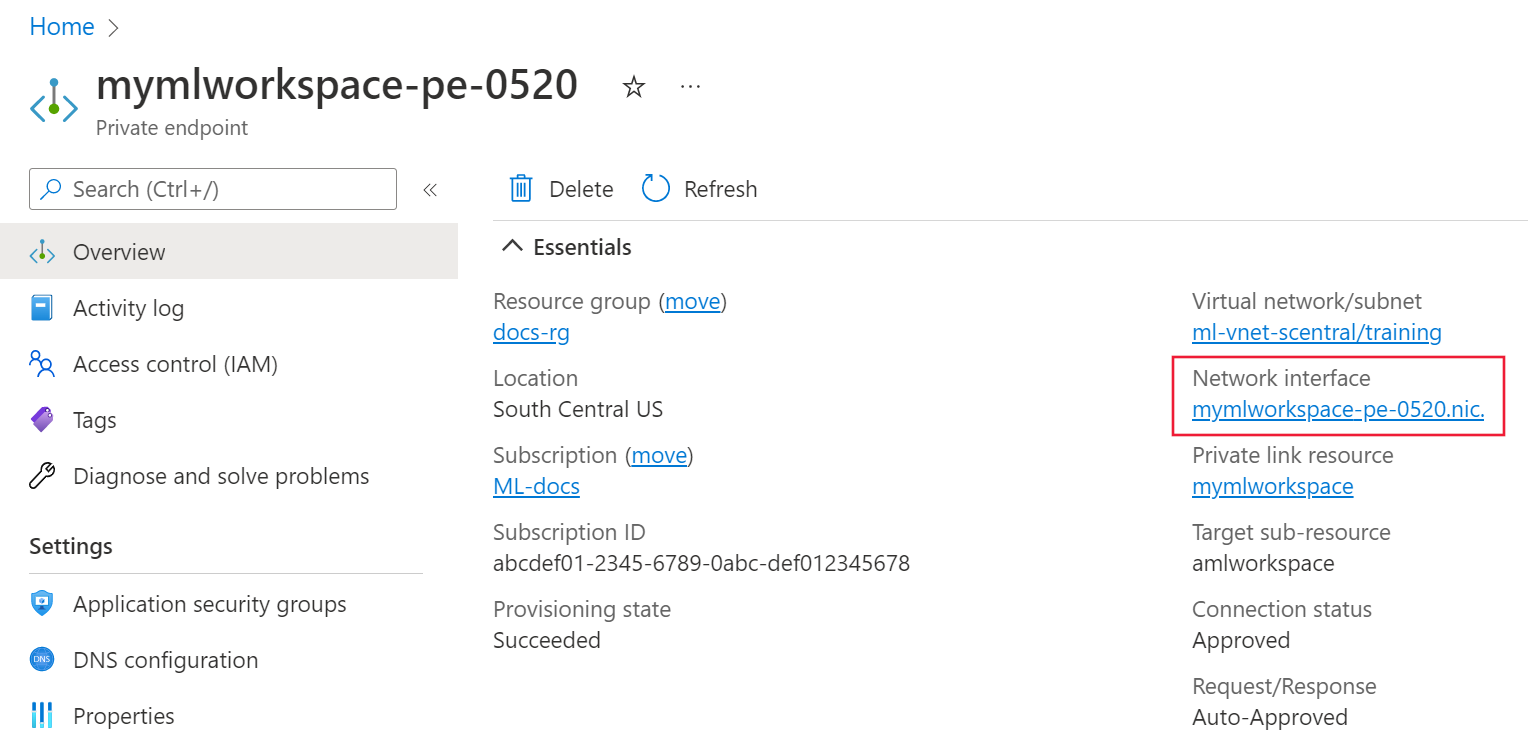Viewport: 1528px width, 746px height.
Task: Click the ml-vnet-scentral/training link
Action: [x=1316, y=333]
